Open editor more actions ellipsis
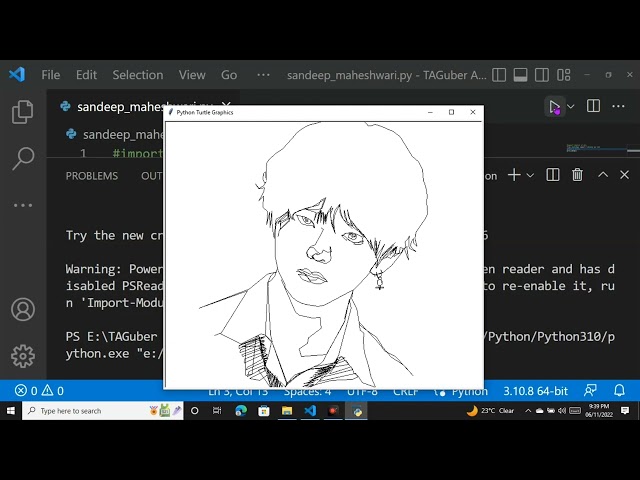The height and width of the screenshot is (480, 640). coord(618,107)
